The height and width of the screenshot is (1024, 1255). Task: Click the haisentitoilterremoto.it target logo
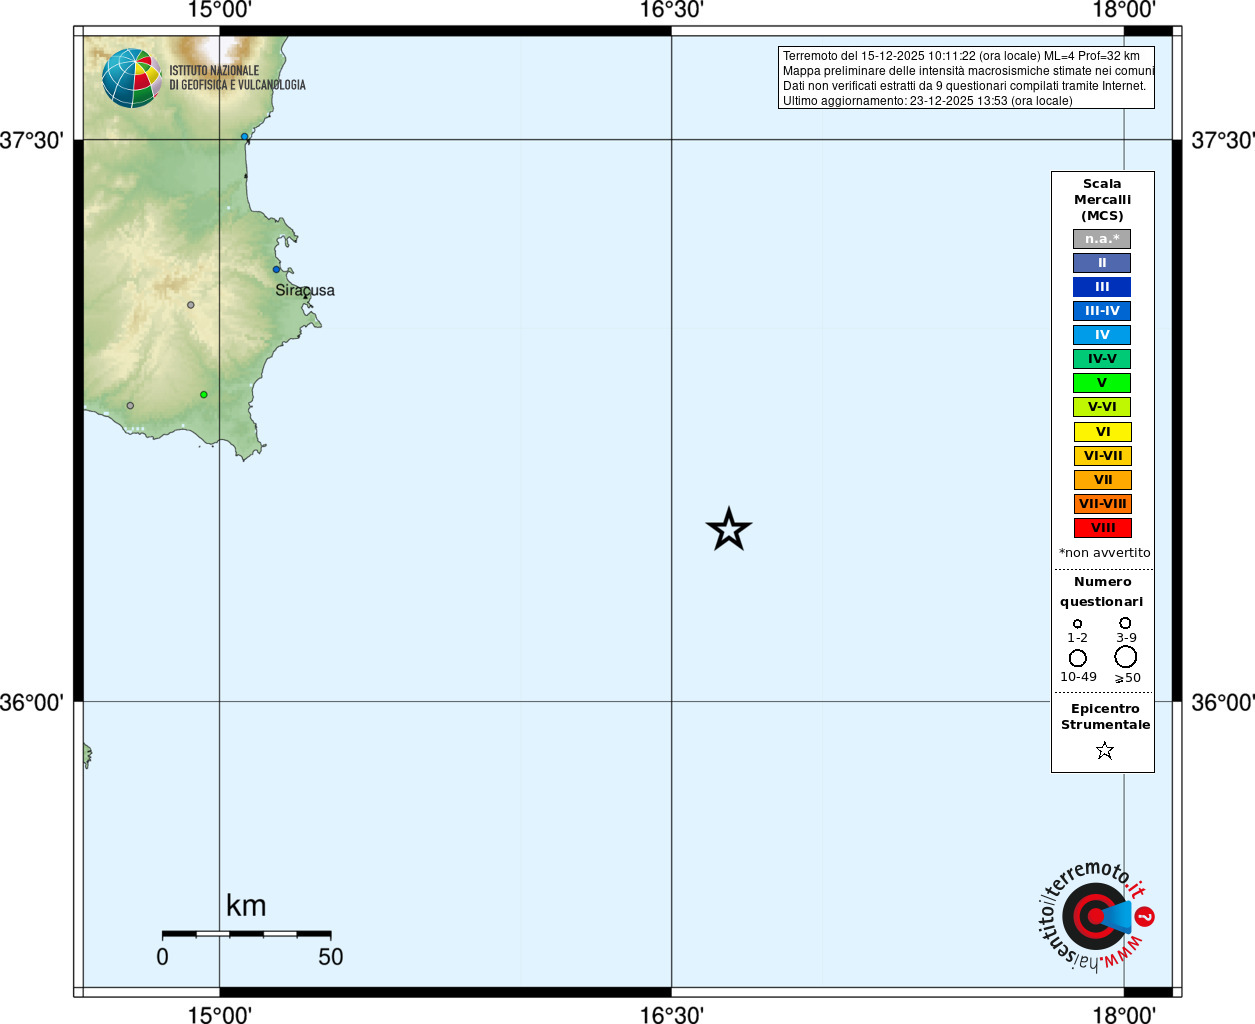click(1095, 915)
